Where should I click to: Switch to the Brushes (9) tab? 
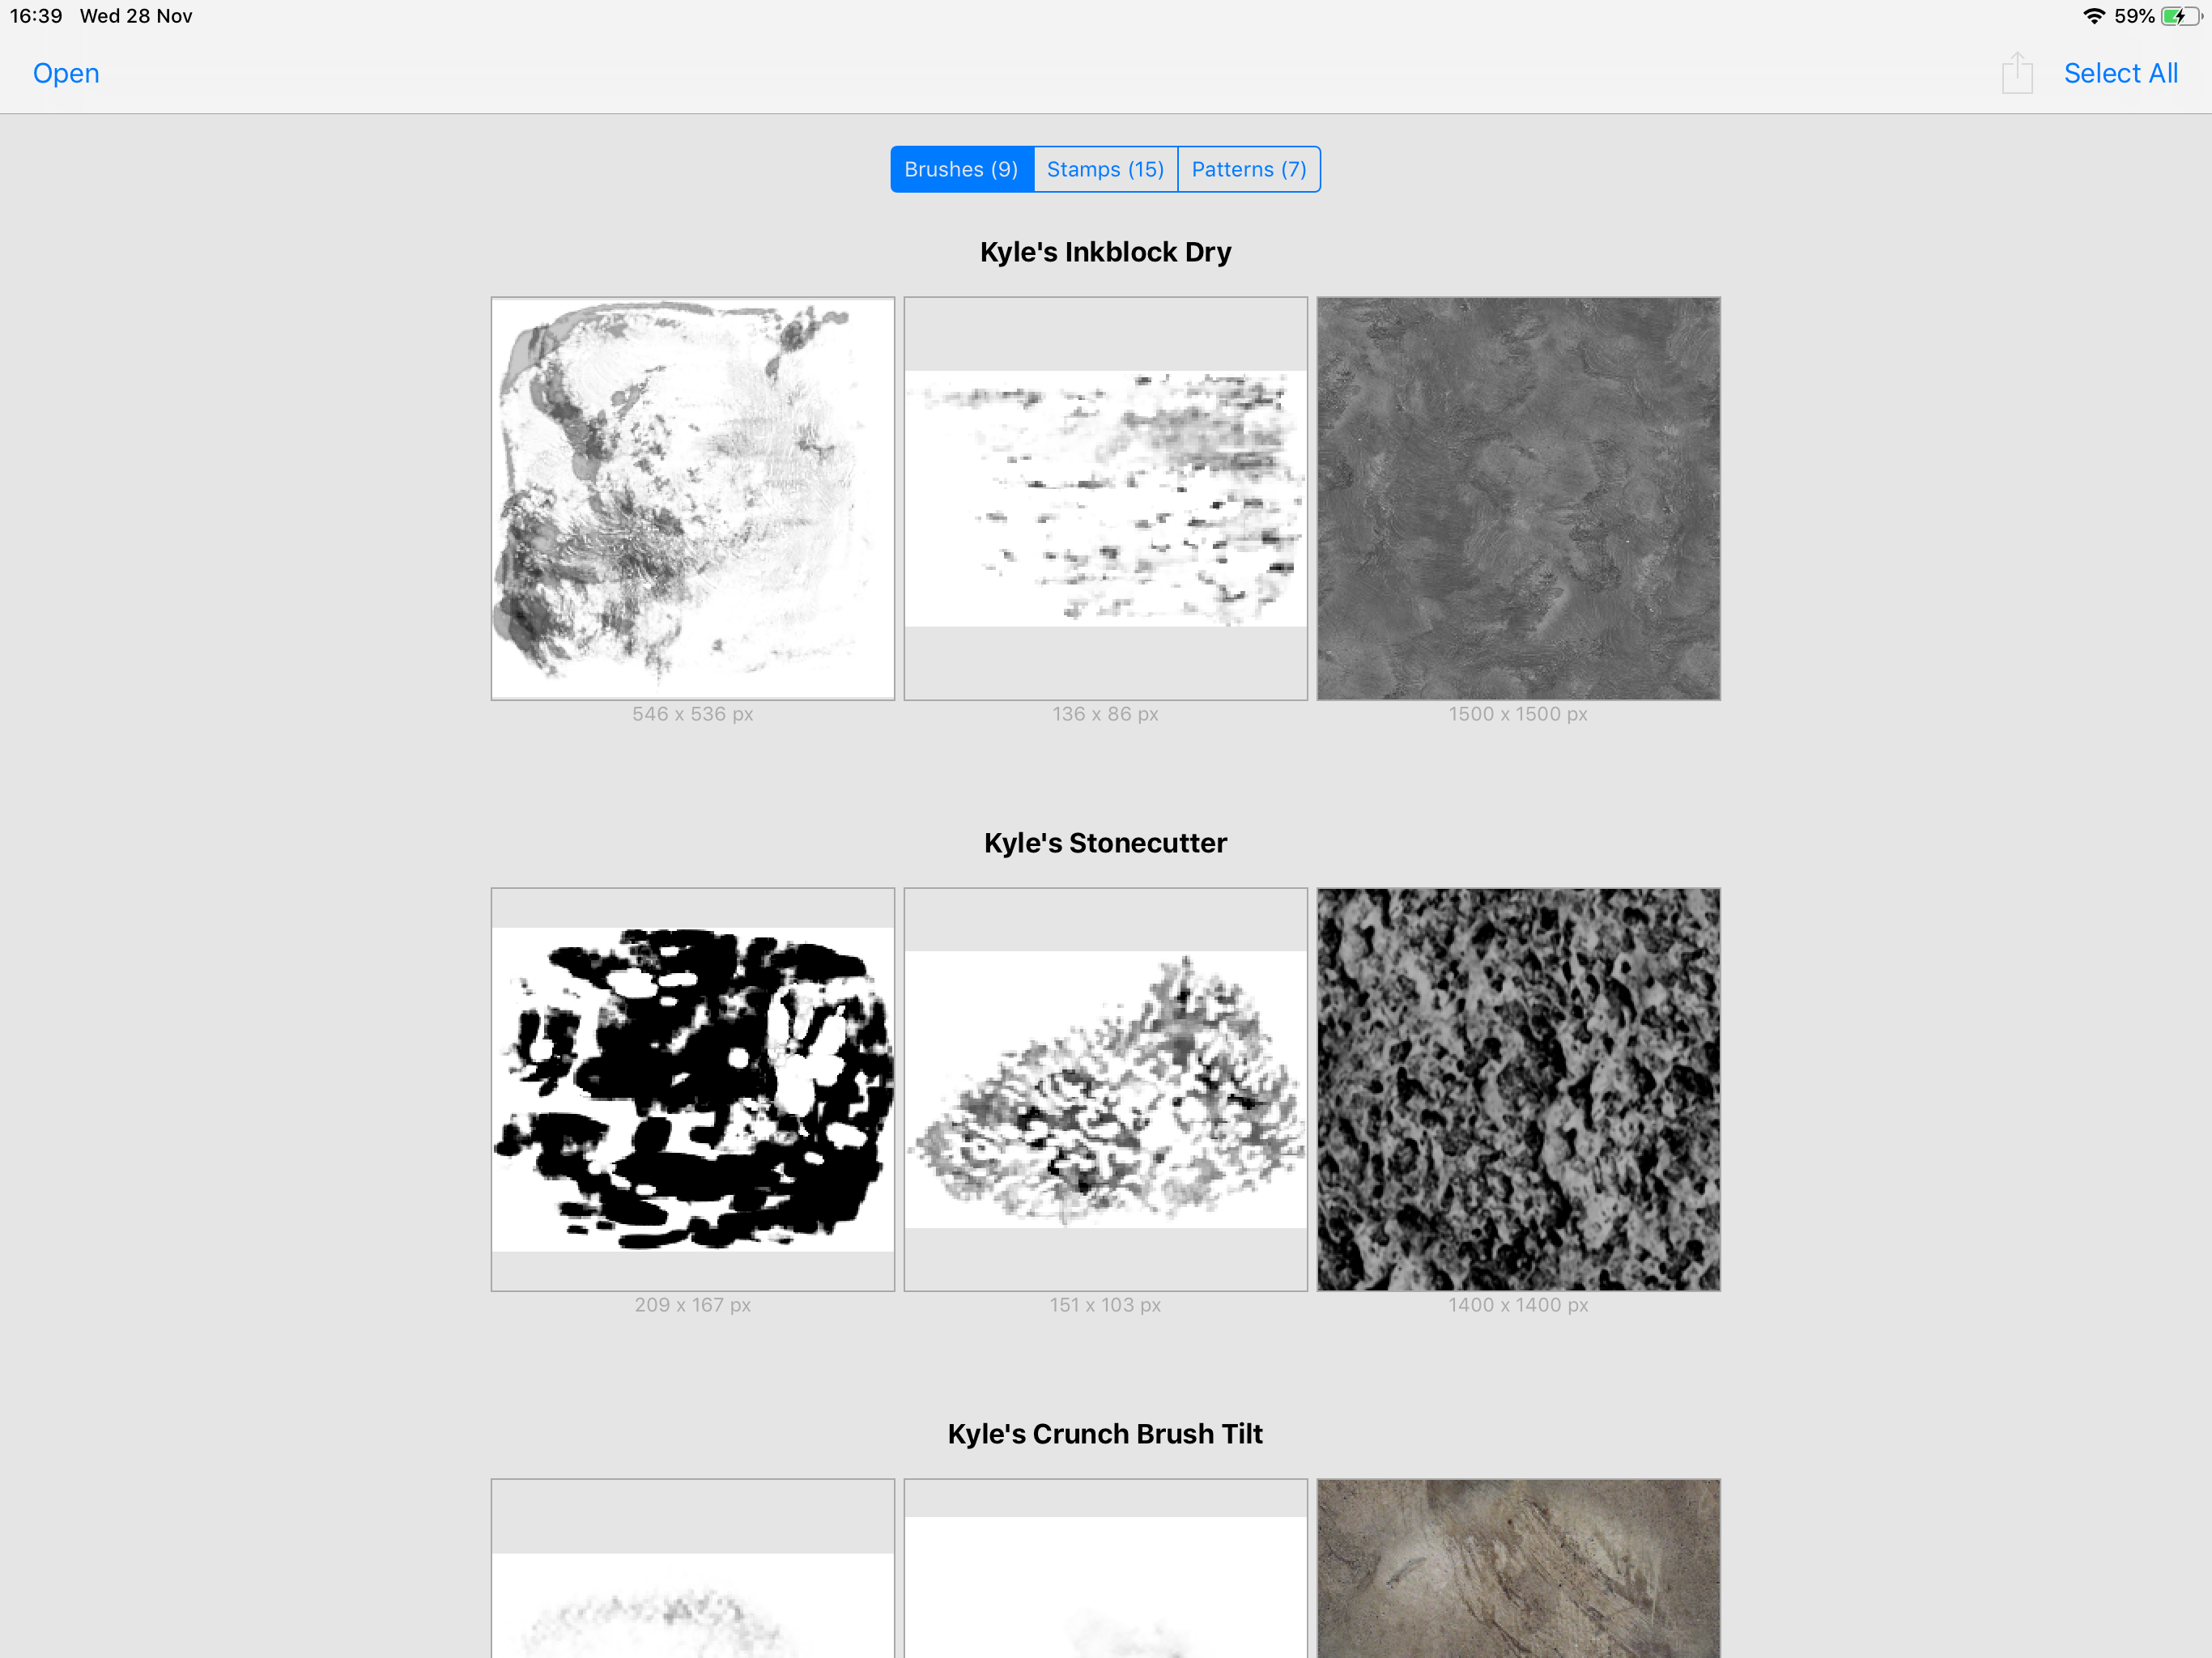tap(961, 169)
